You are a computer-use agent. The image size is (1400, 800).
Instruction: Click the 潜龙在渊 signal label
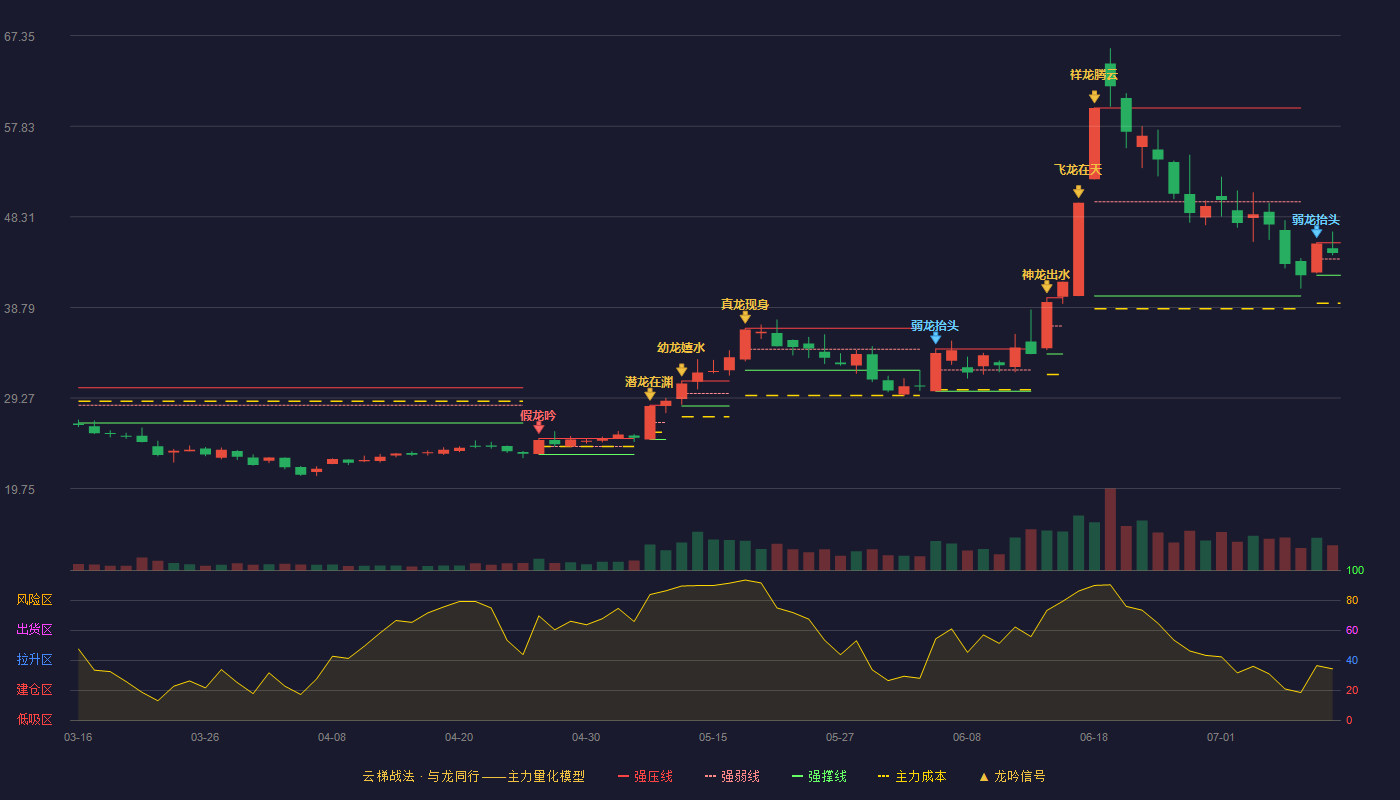coord(649,382)
